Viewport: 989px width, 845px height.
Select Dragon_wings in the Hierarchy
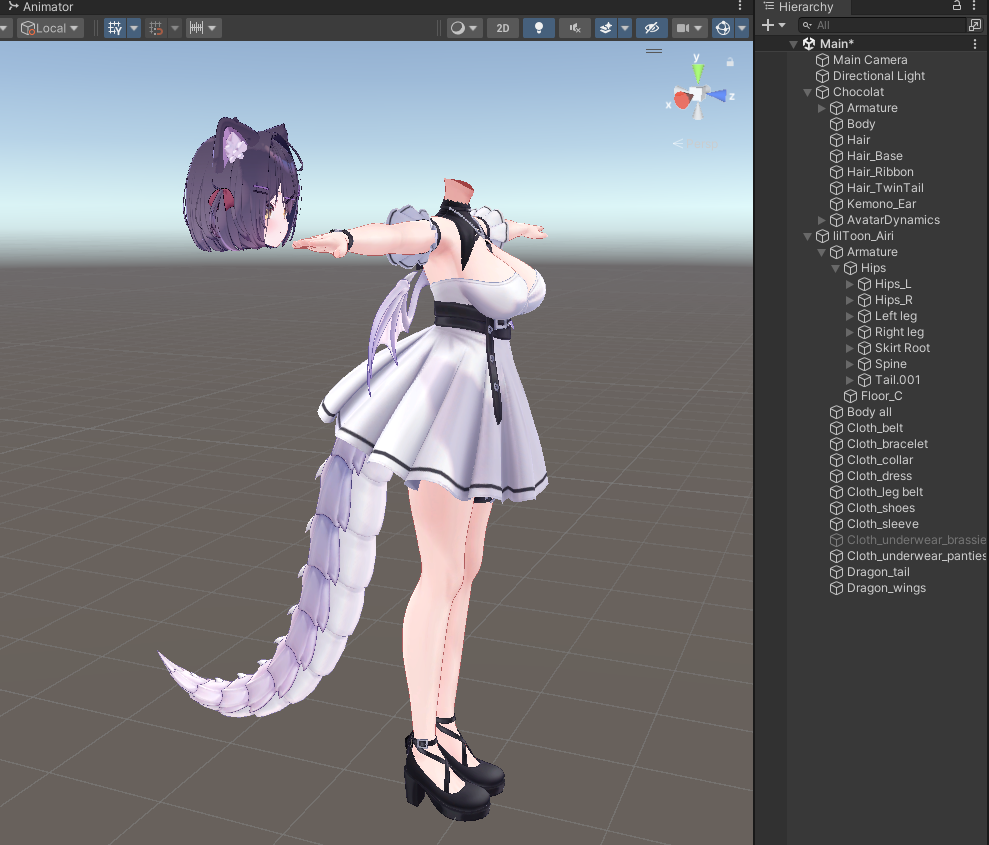point(886,588)
